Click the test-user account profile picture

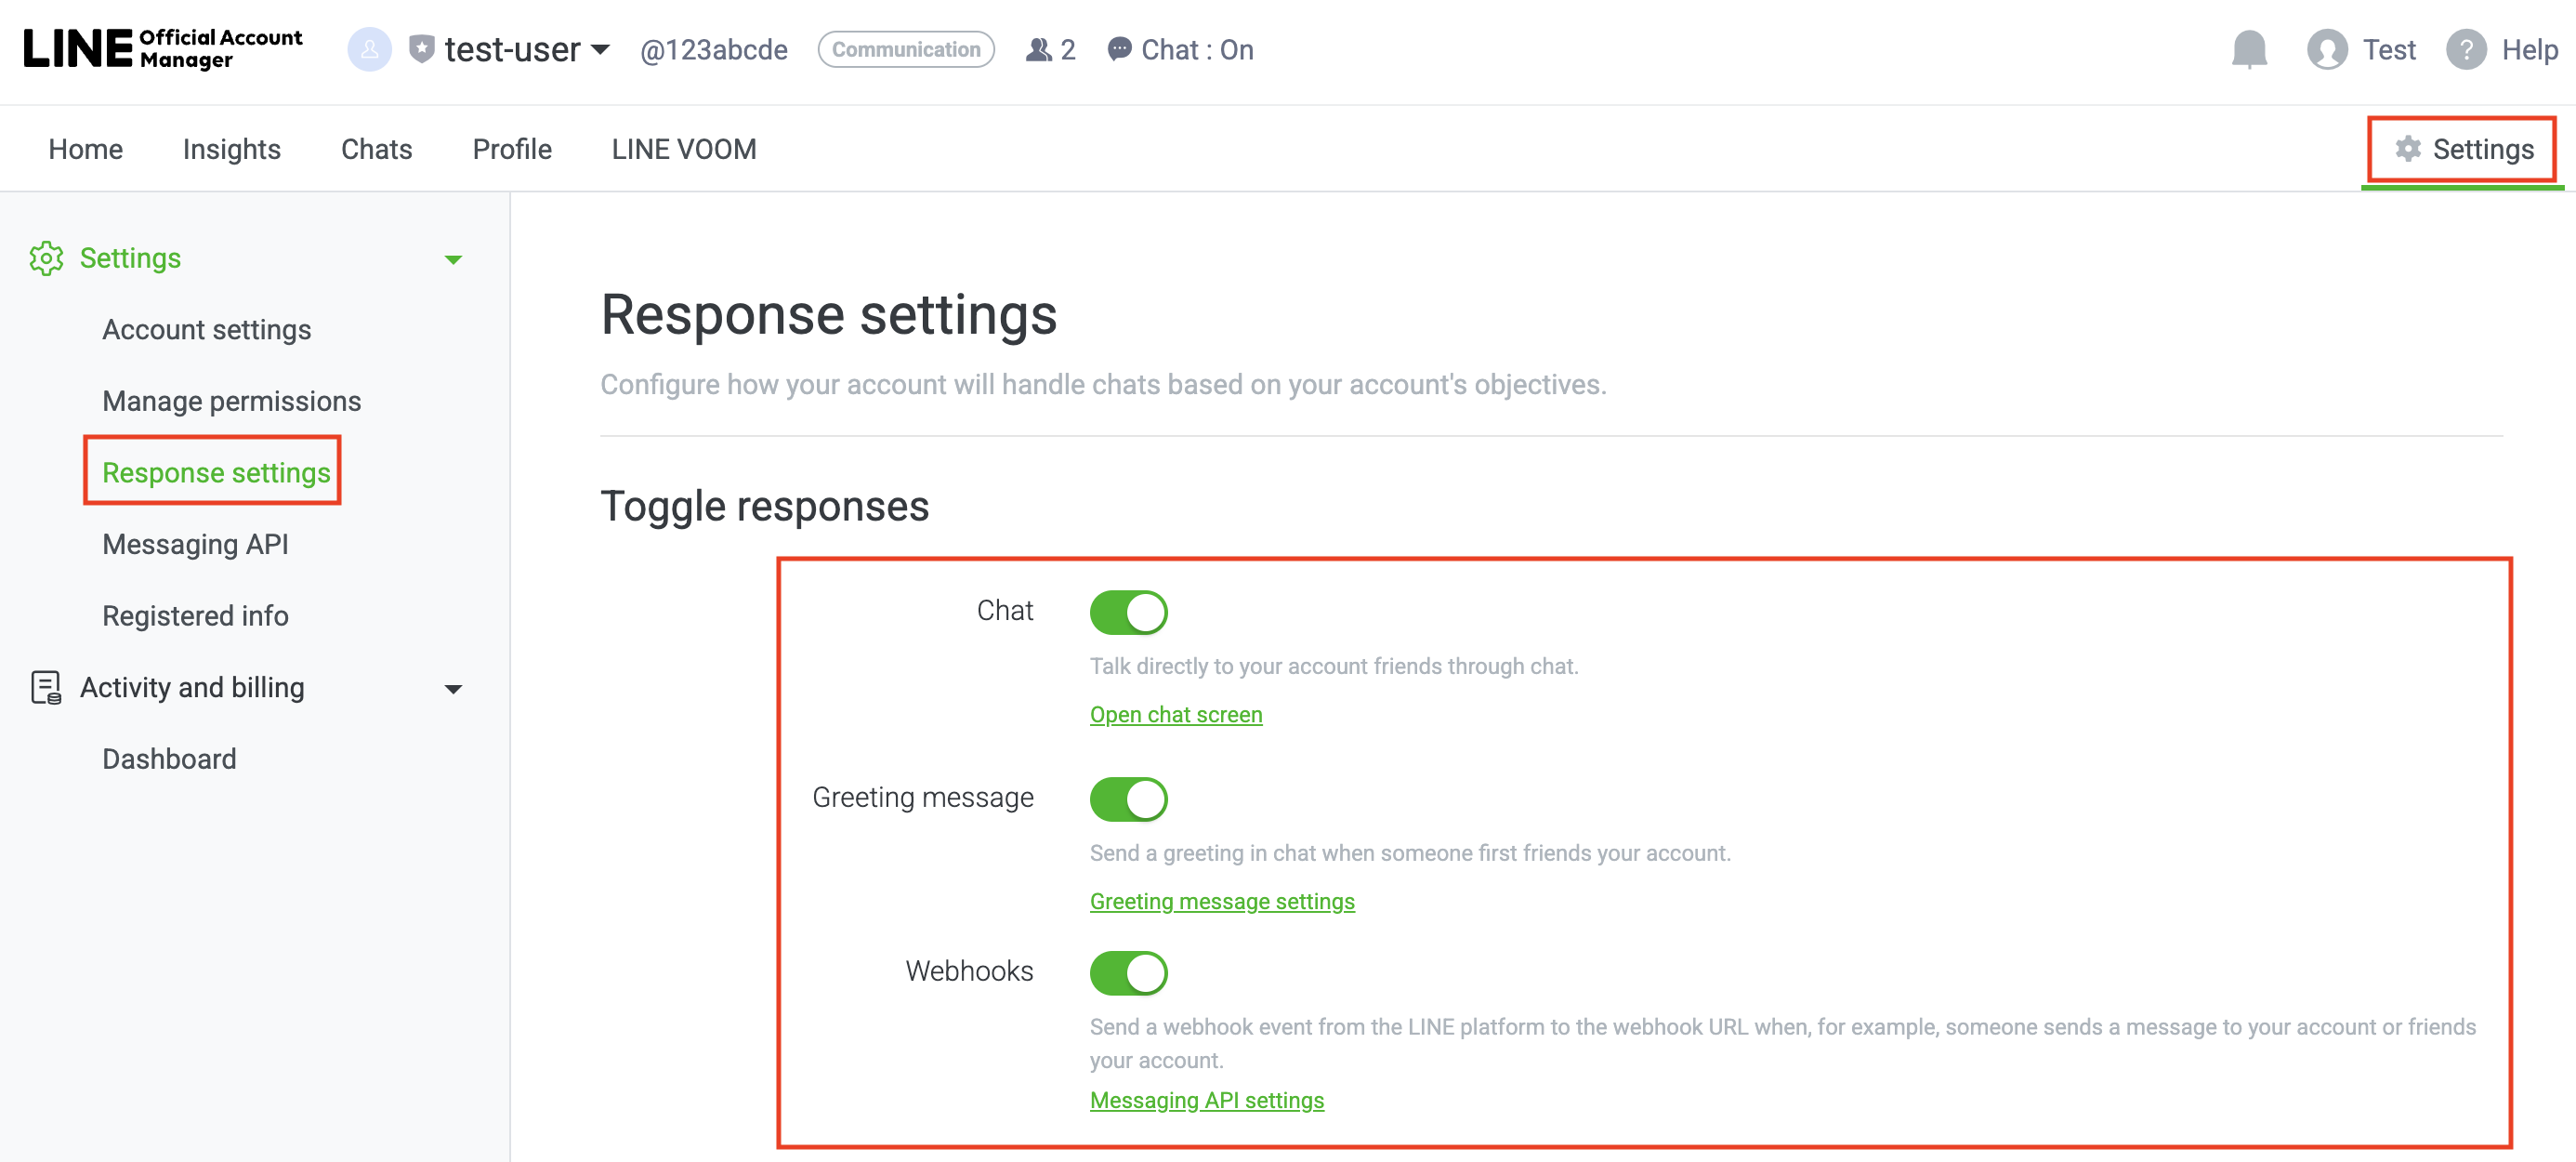369,49
